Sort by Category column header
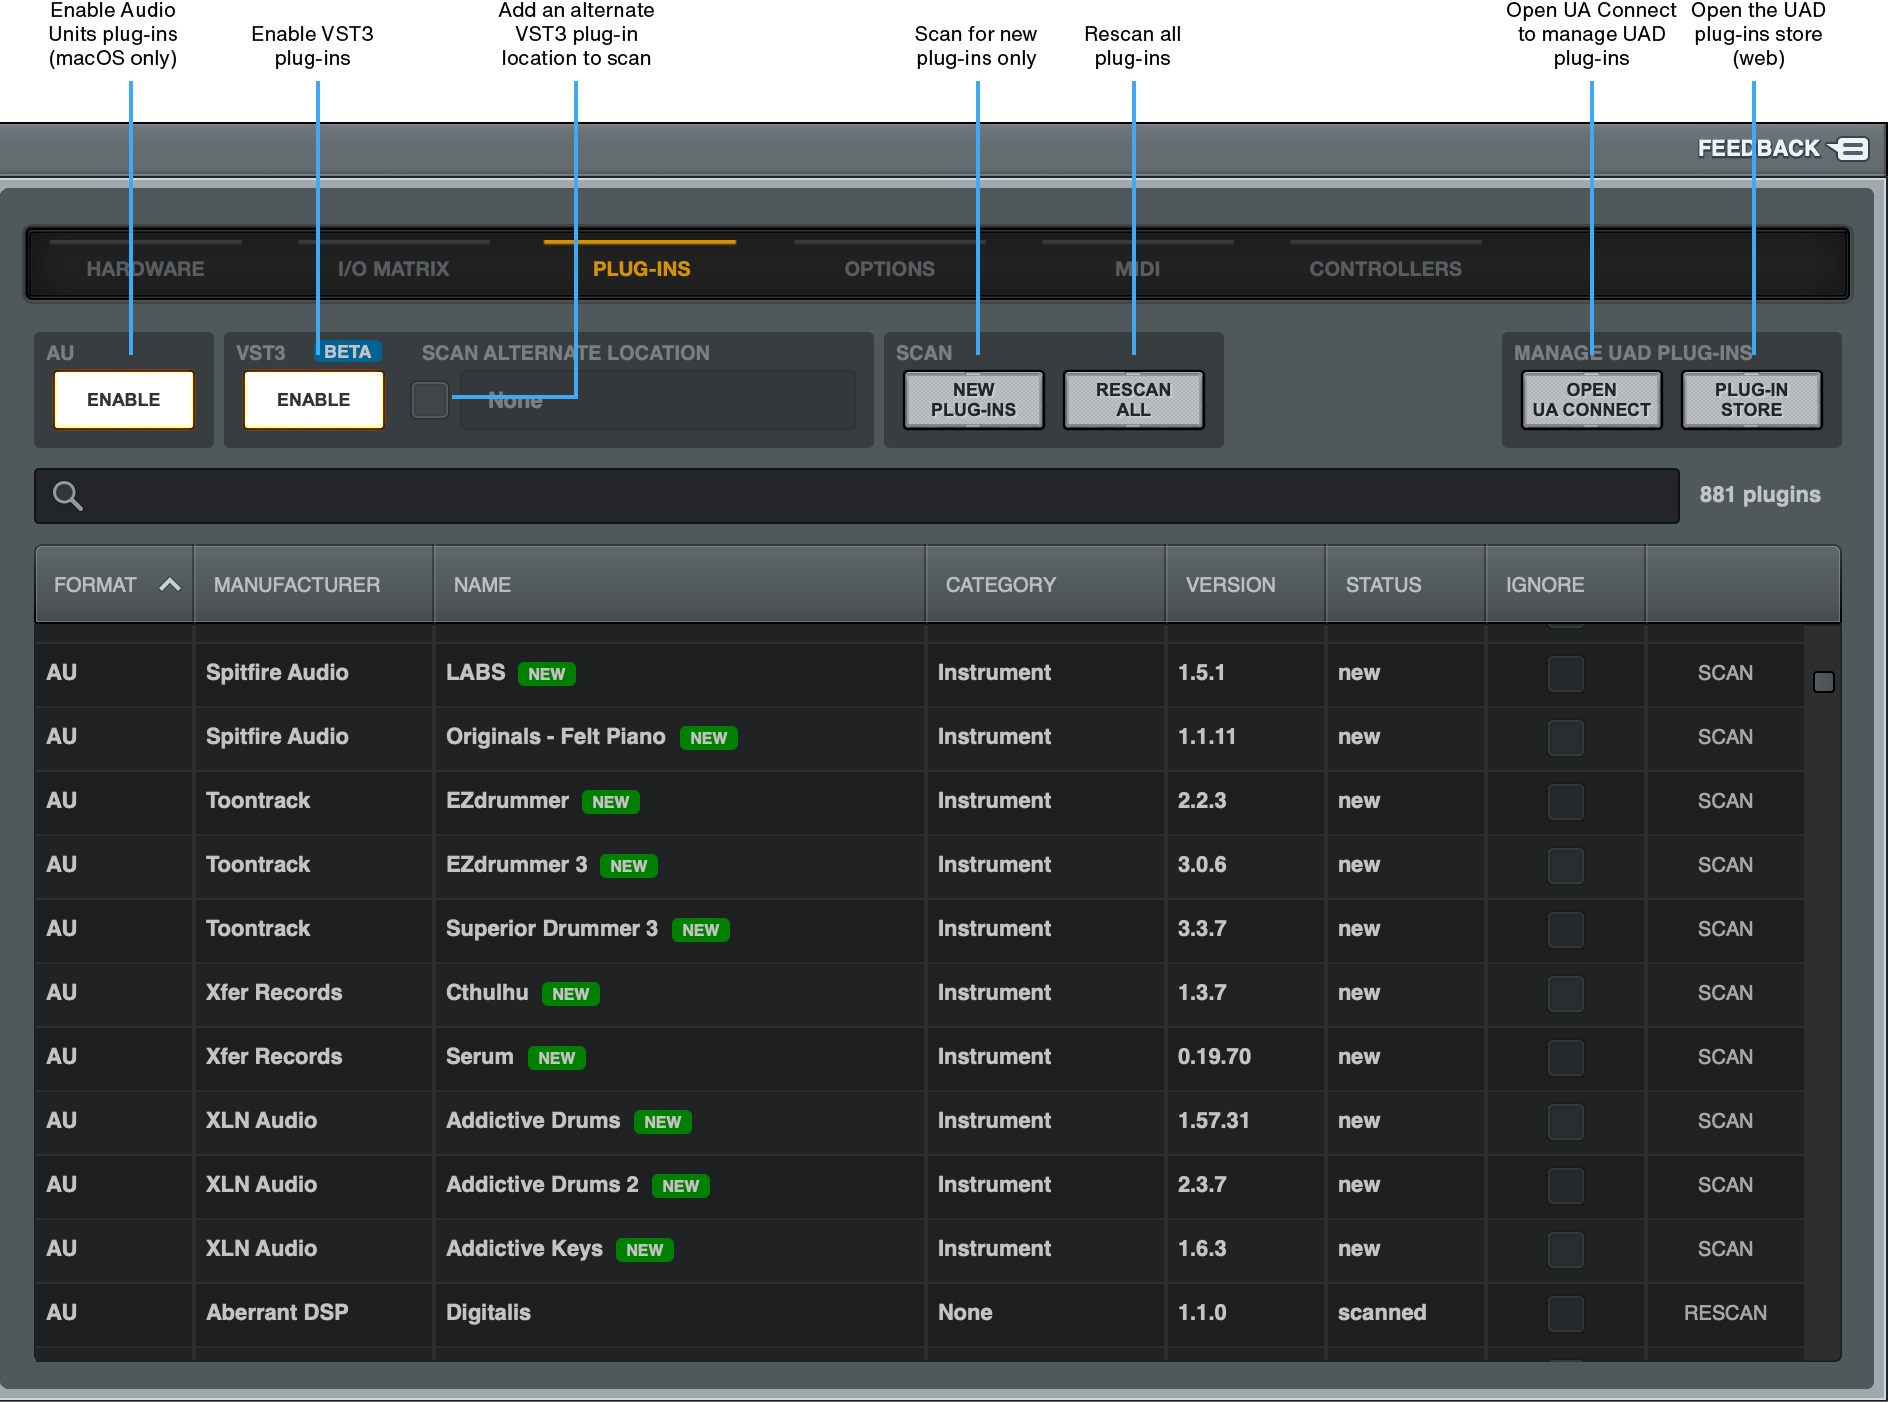The image size is (1890, 1402). (x=1045, y=585)
